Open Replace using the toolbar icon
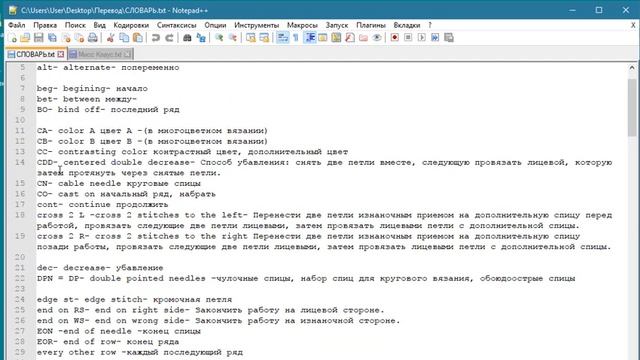The height and width of the screenshot is (360, 640). 201,38
